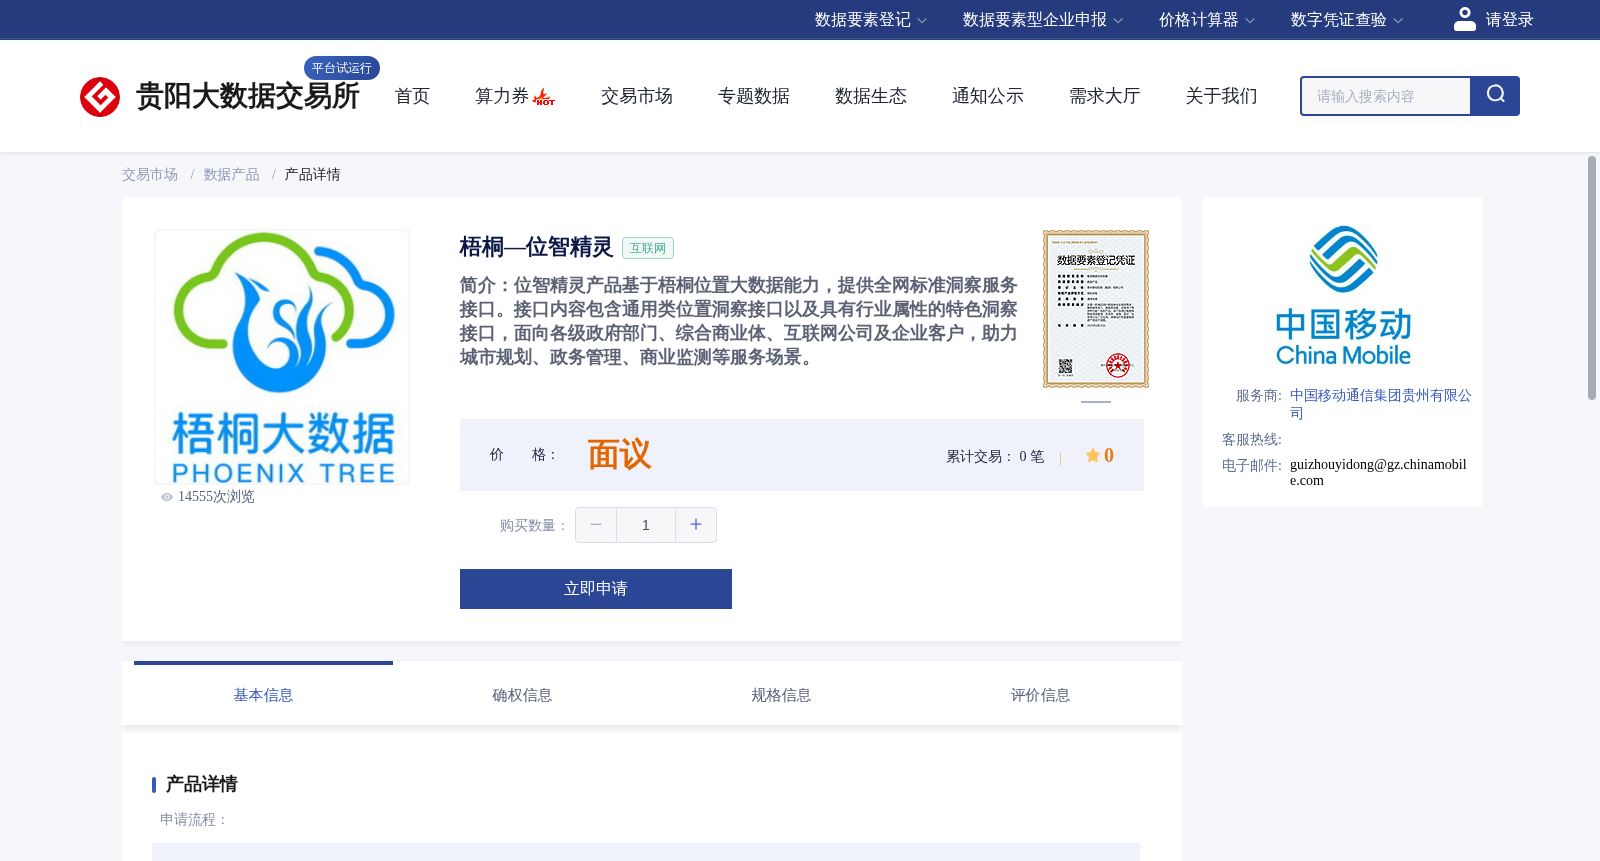The height and width of the screenshot is (861, 1600).
Task: Click the red Guiyang exchange logo icon
Action: coord(100,97)
